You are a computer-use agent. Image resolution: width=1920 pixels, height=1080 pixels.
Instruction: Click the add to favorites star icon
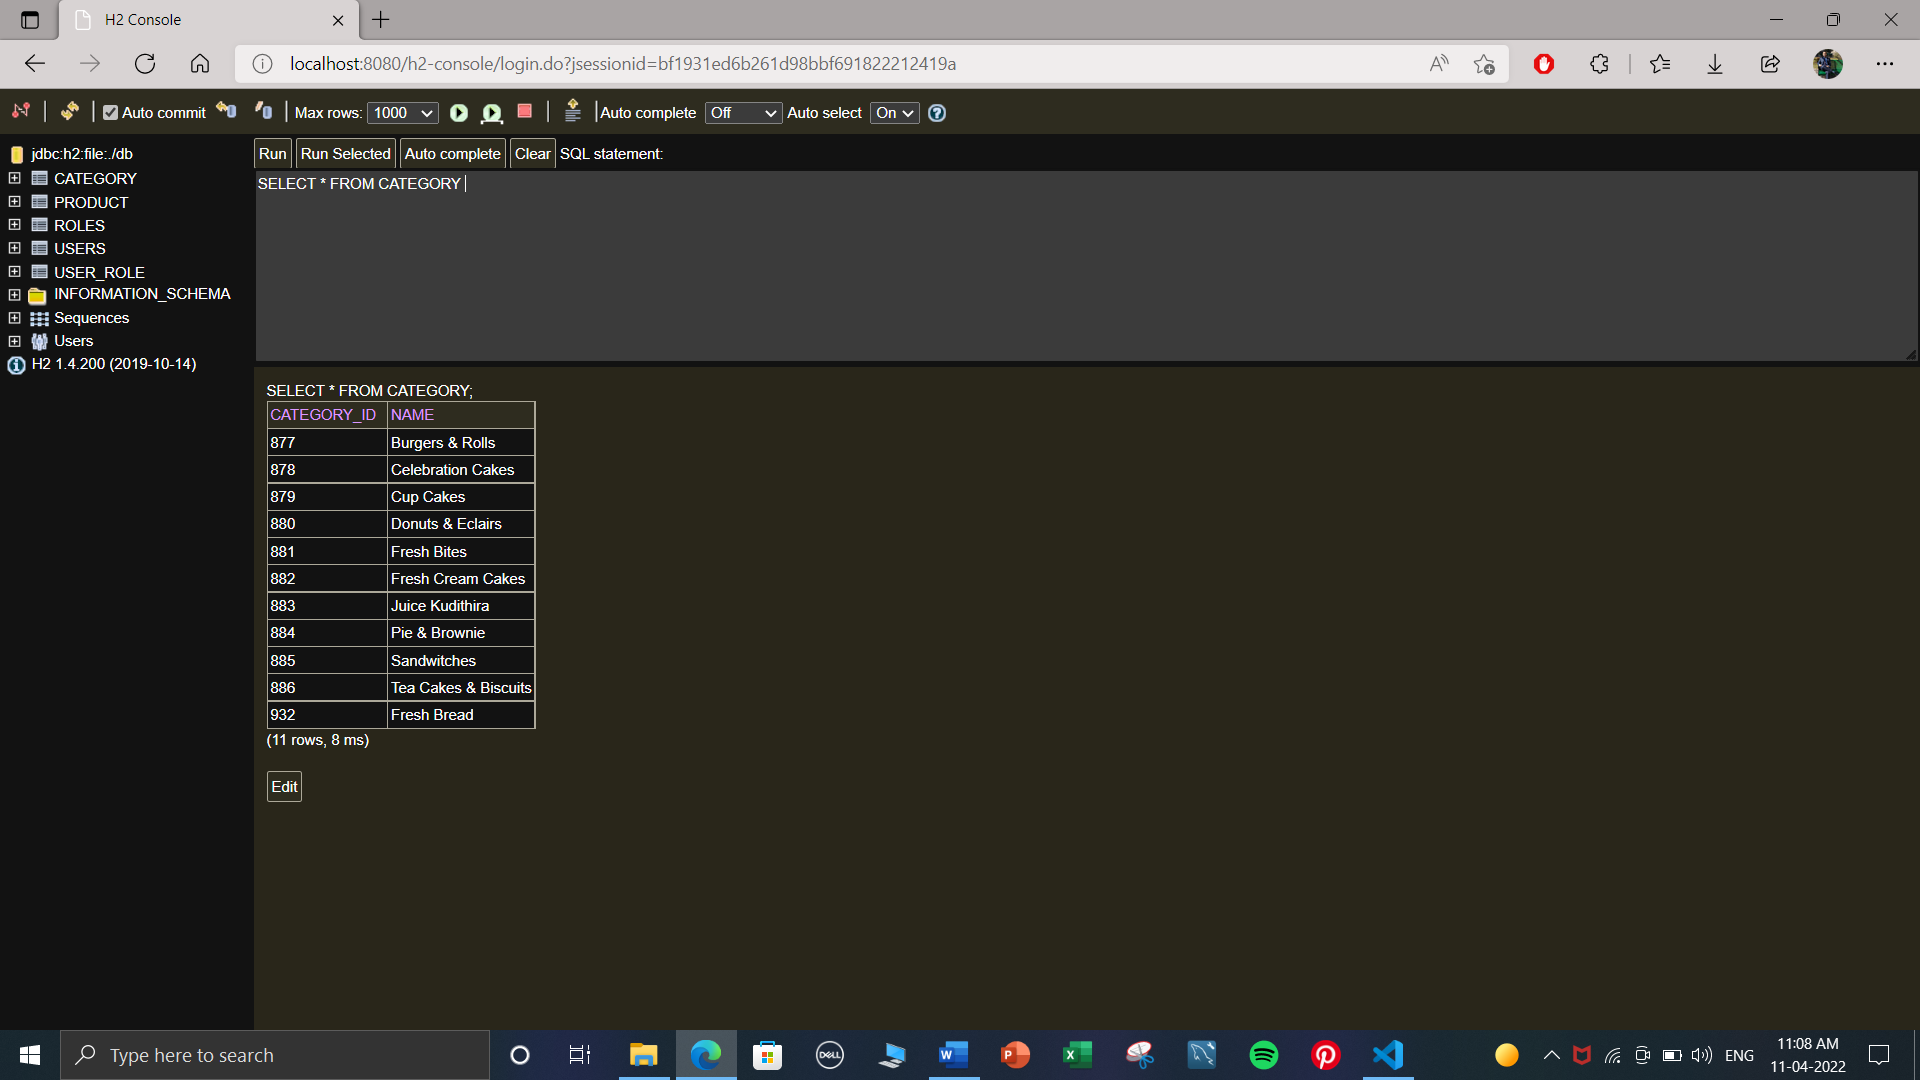pos(1484,64)
